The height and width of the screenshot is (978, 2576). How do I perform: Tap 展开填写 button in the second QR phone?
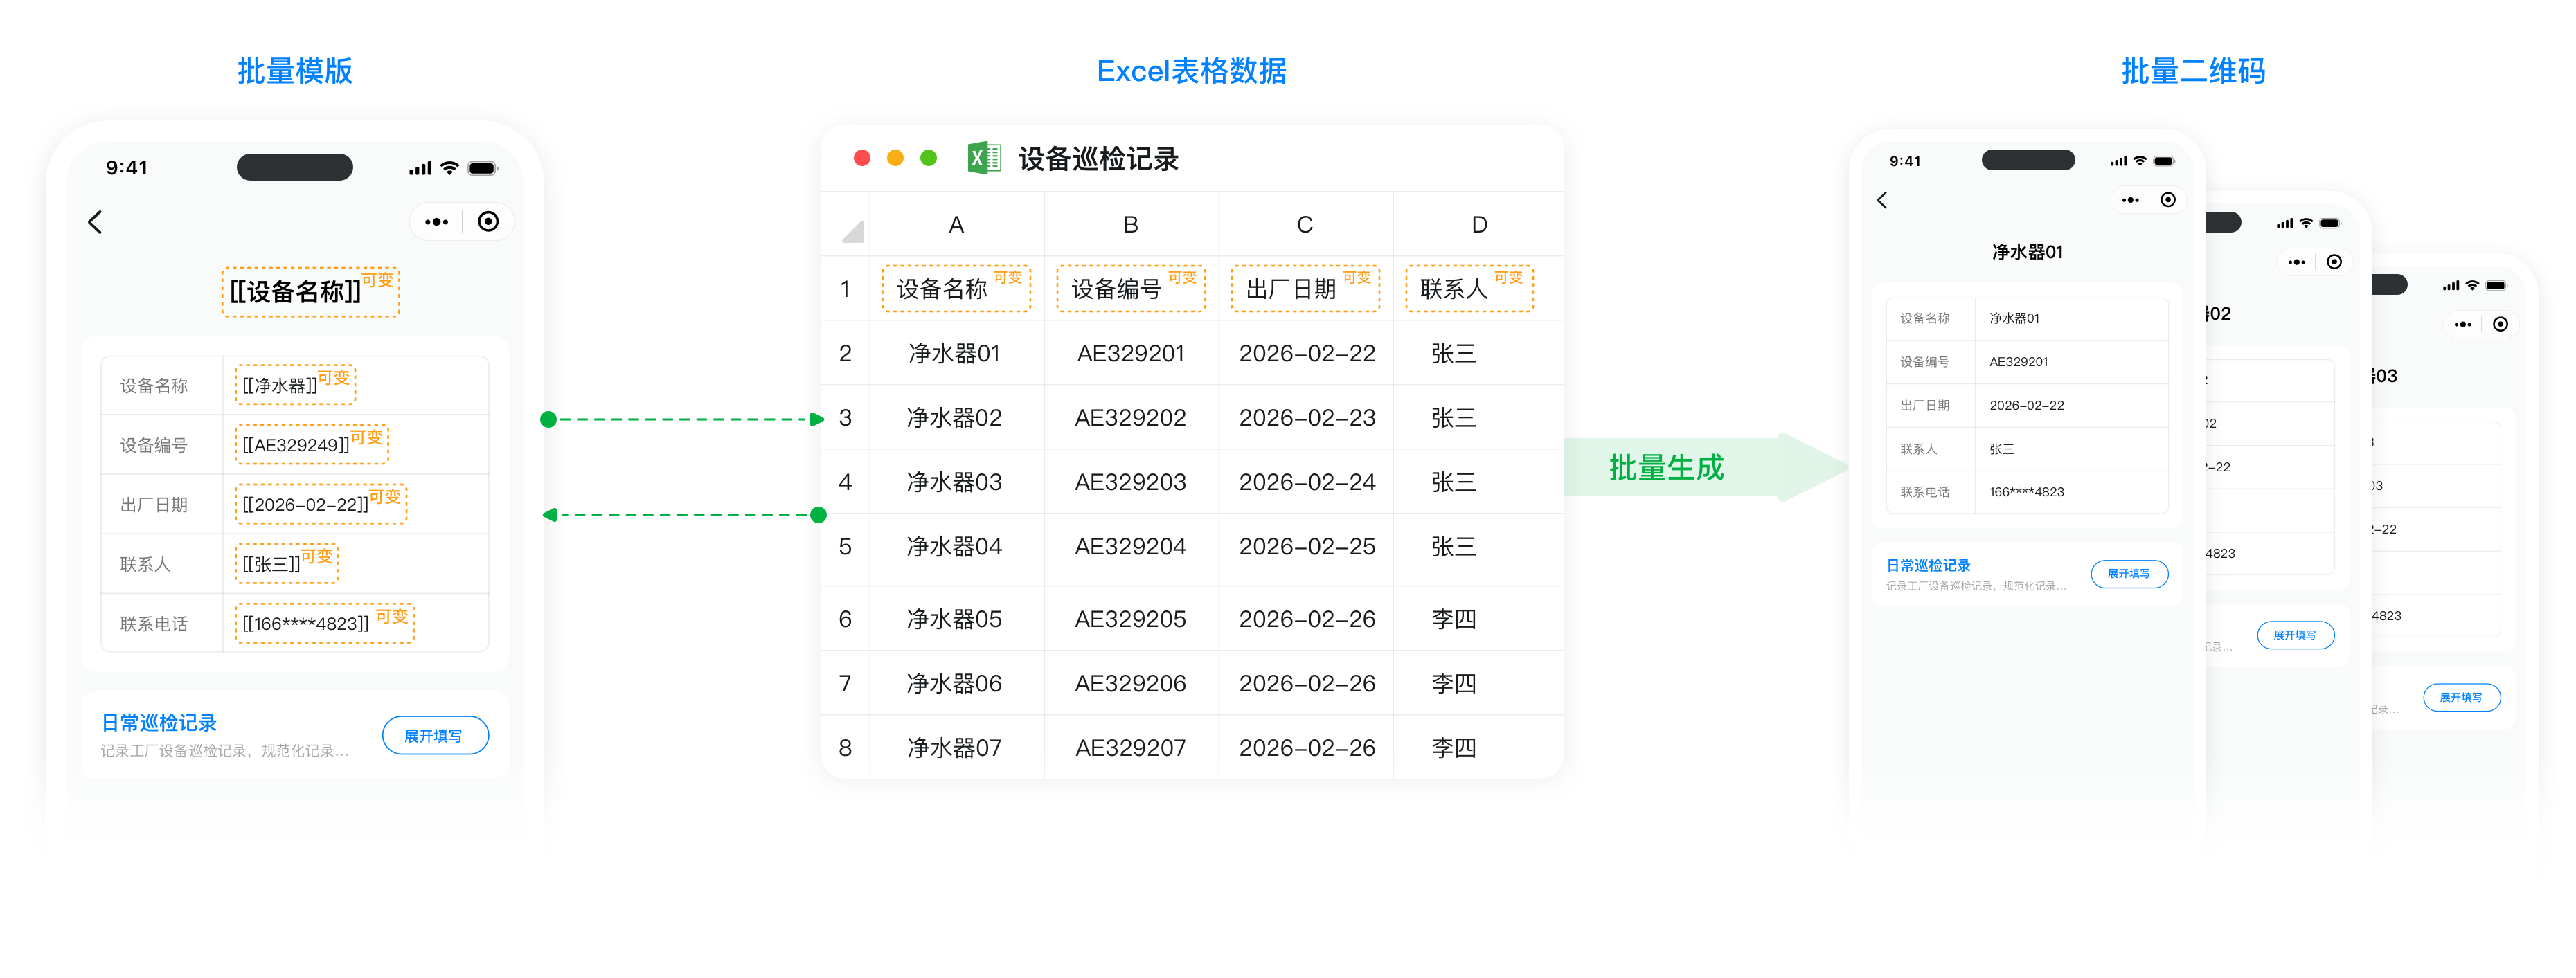pos(2295,635)
